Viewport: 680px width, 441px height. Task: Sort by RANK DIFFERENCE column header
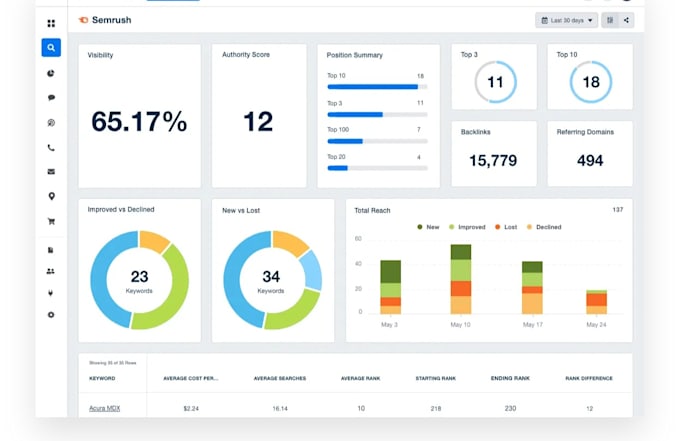pyautogui.click(x=589, y=378)
